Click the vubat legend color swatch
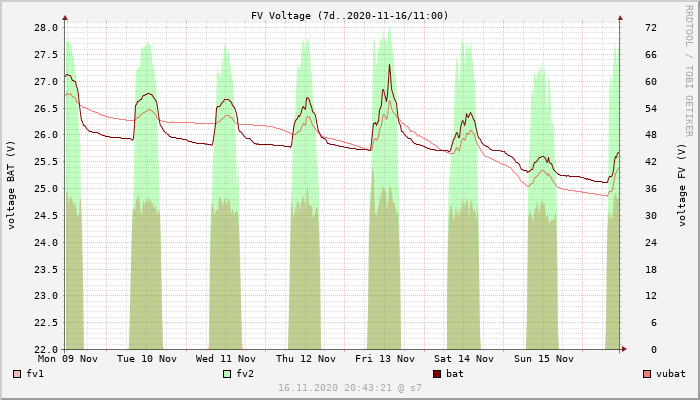Image resolution: width=700 pixels, height=400 pixels. coord(647,374)
